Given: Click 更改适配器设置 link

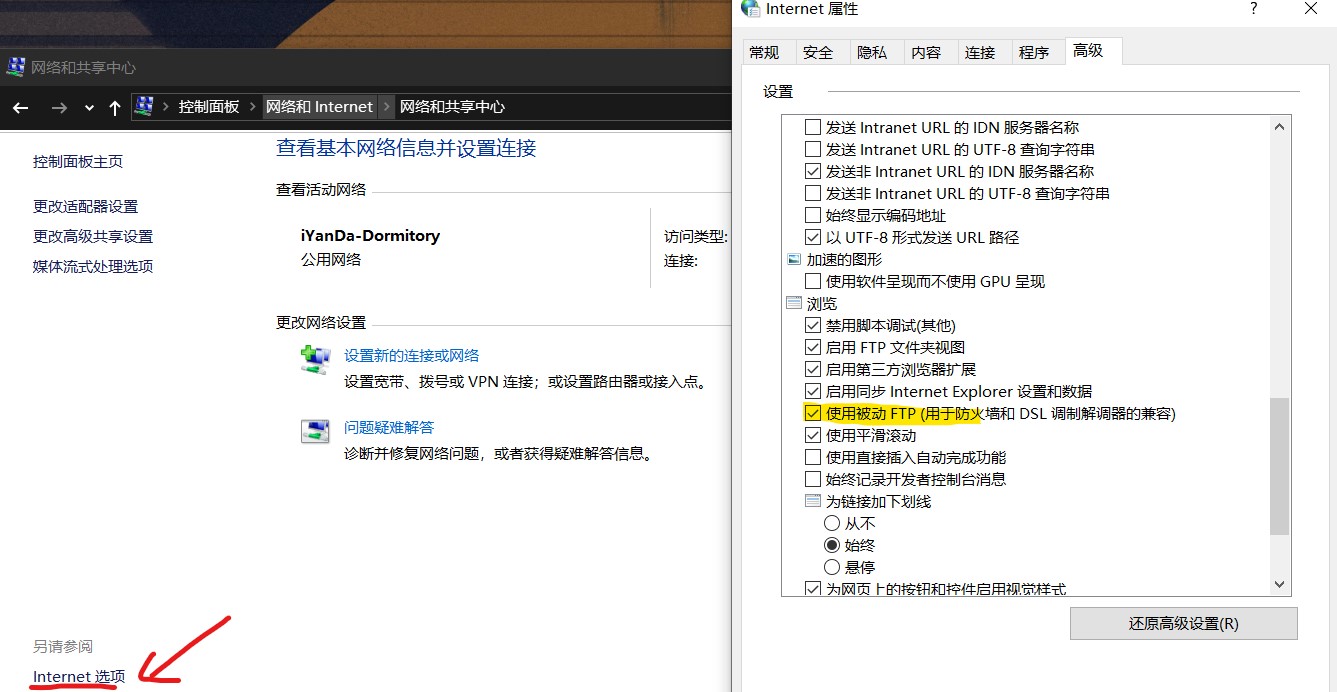Looking at the screenshot, I should tap(85, 207).
